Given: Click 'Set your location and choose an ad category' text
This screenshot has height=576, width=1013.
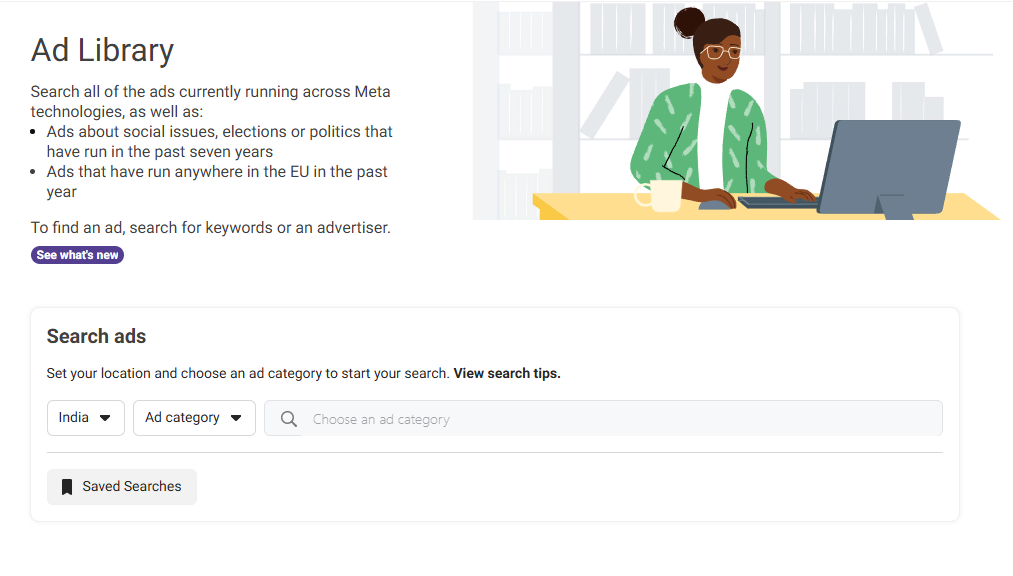Looking at the screenshot, I should coord(247,373).
